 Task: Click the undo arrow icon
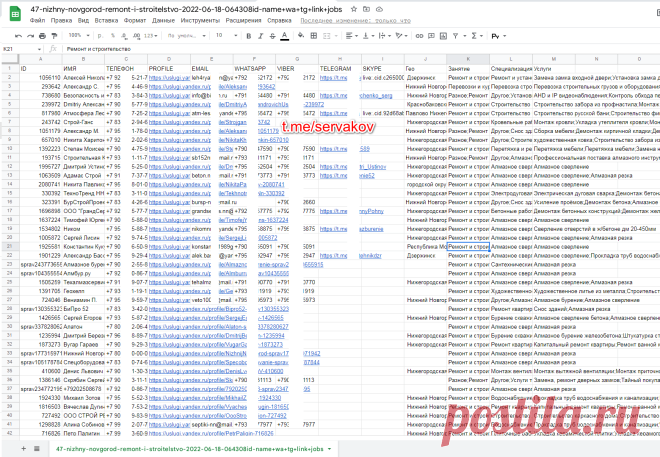click(x=18, y=36)
